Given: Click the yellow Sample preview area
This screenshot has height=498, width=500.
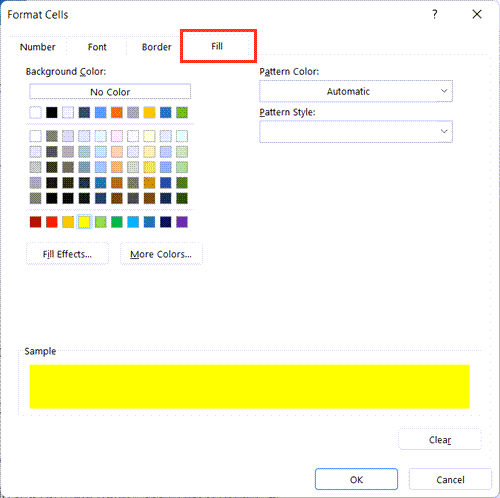Looking at the screenshot, I should tap(250, 387).
